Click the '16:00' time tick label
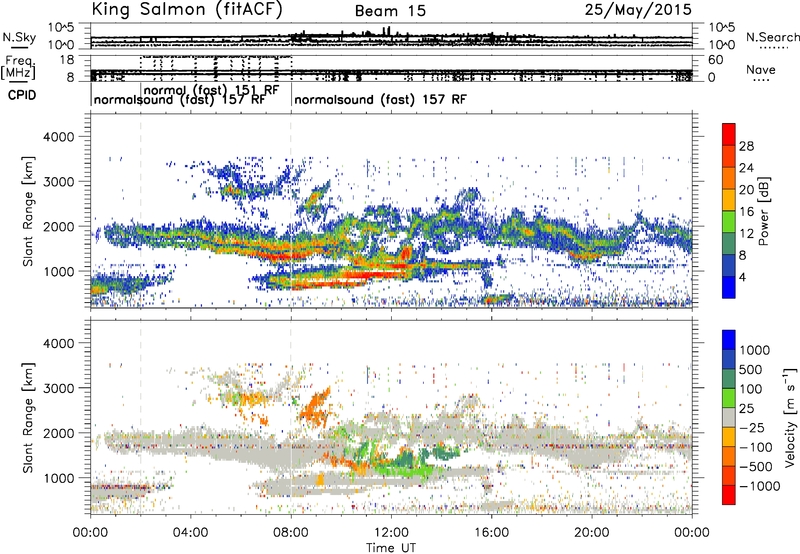800x554 pixels. coord(491,533)
